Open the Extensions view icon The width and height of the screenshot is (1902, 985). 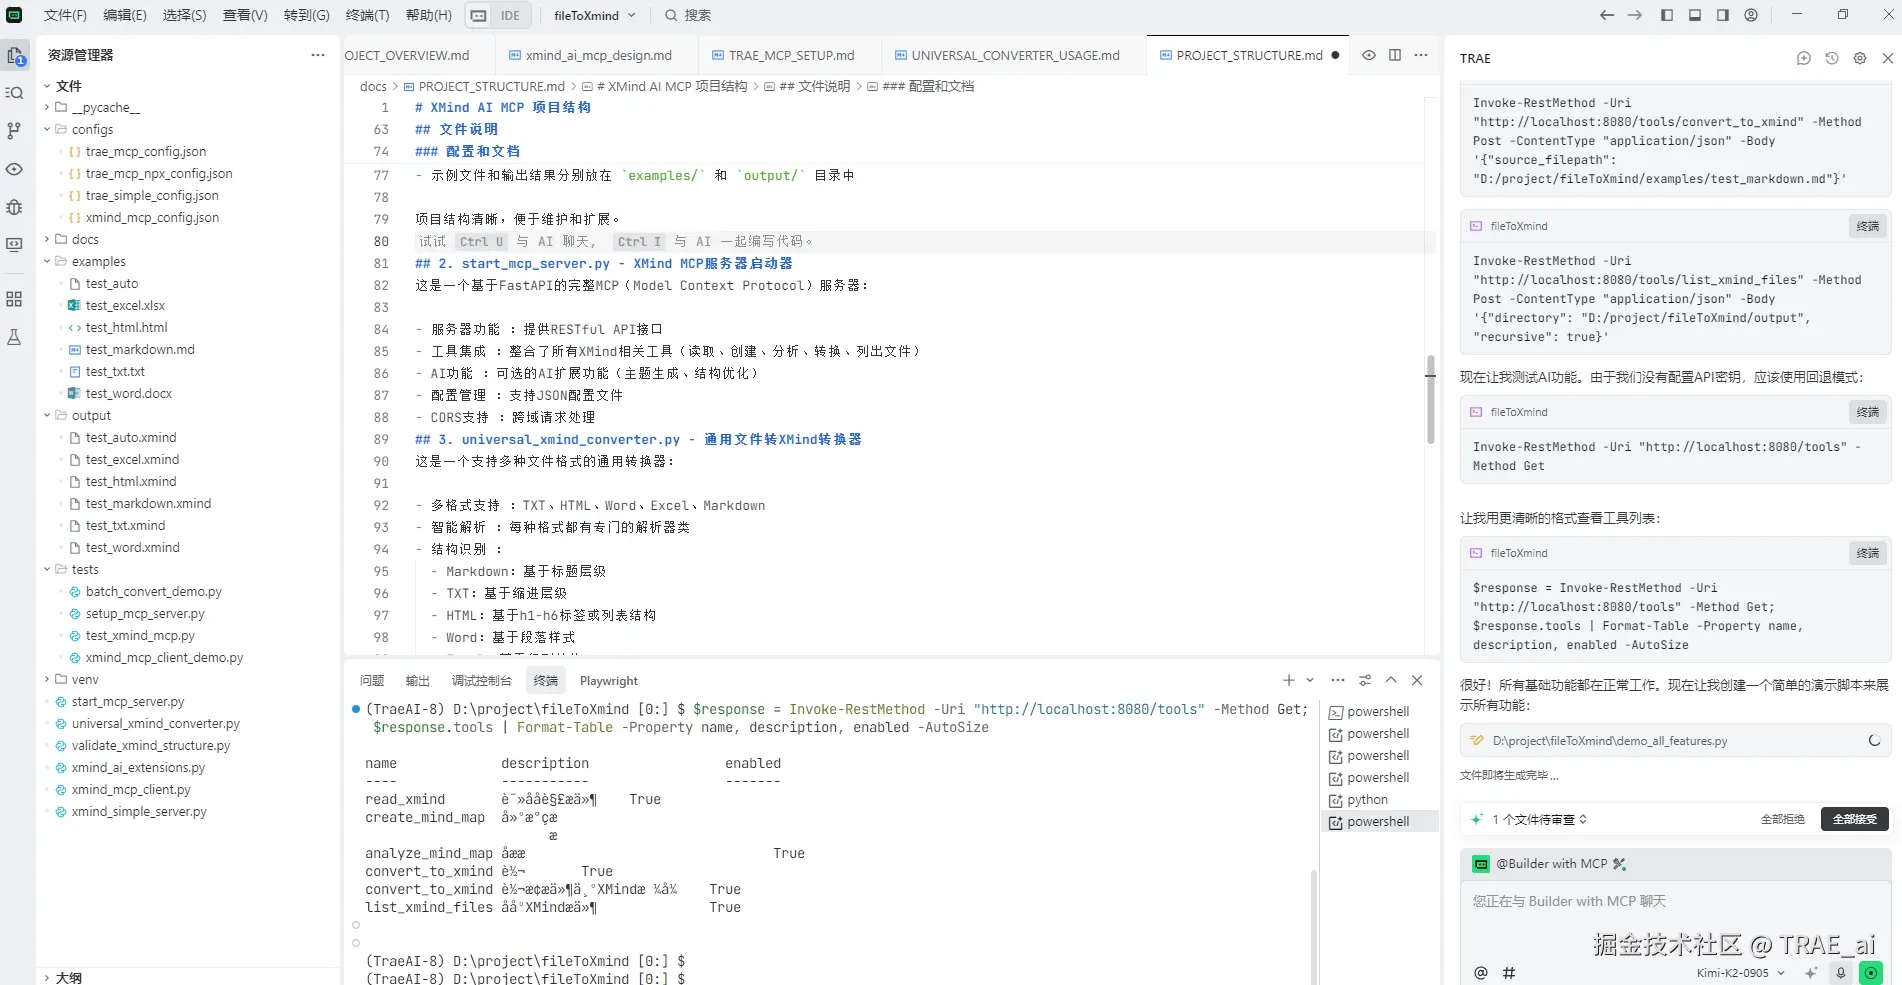tap(15, 299)
